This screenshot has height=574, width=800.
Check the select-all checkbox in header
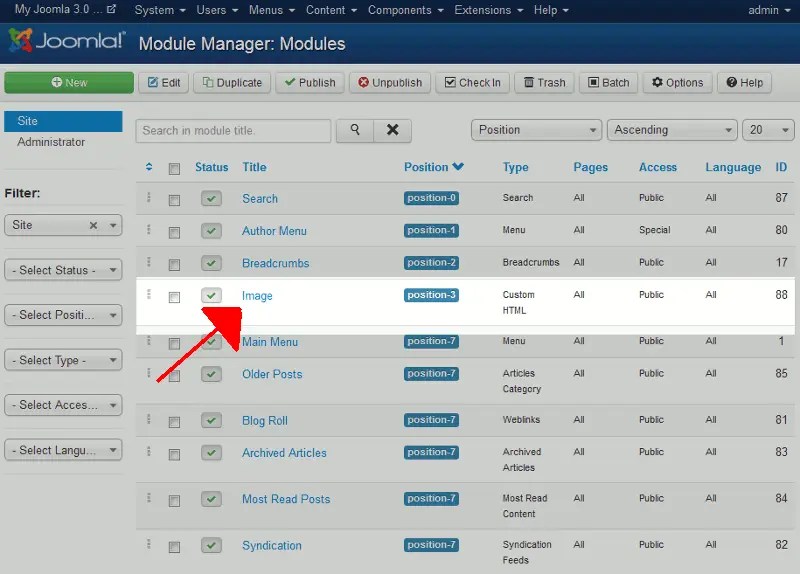[x=174, y=169]
